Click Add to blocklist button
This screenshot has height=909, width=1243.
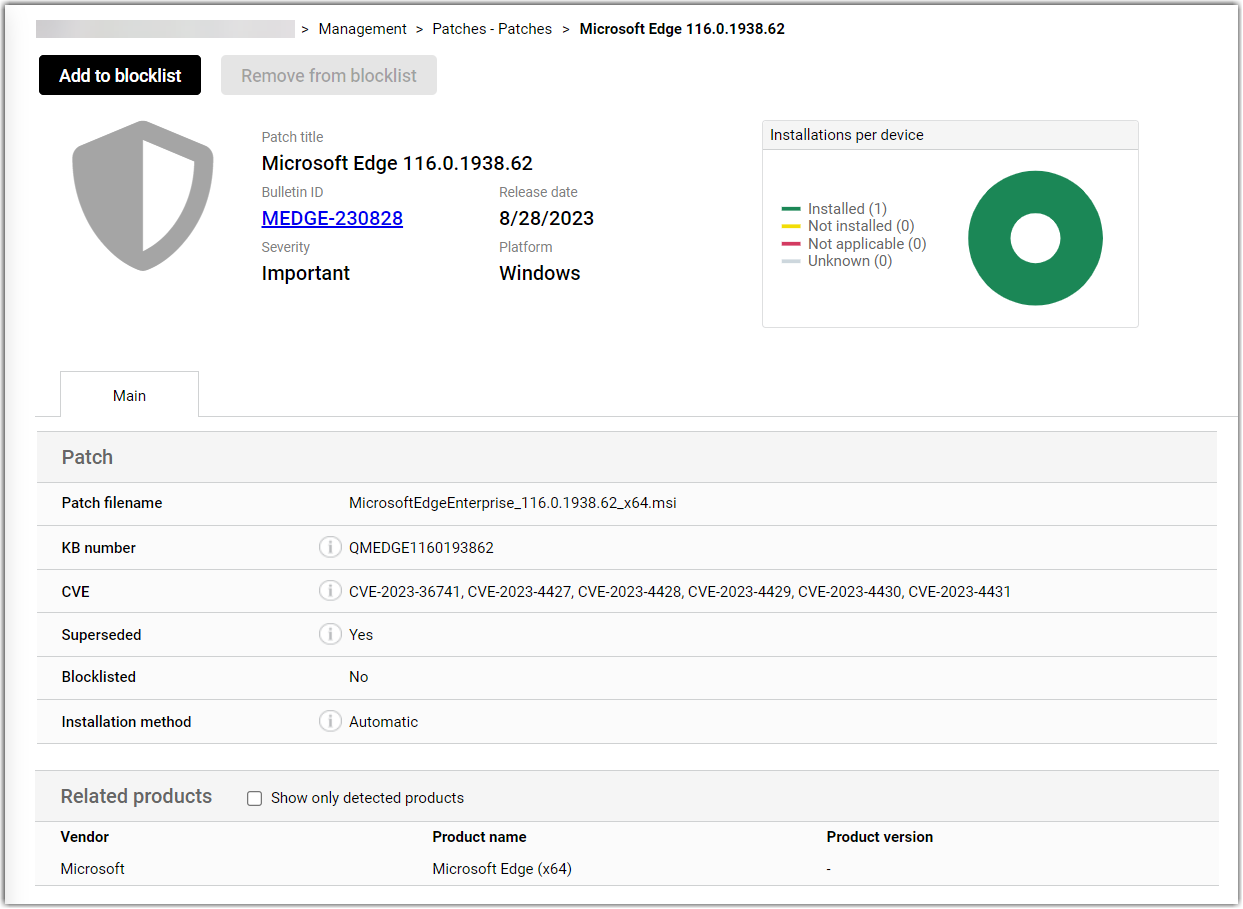click(120, 76)
